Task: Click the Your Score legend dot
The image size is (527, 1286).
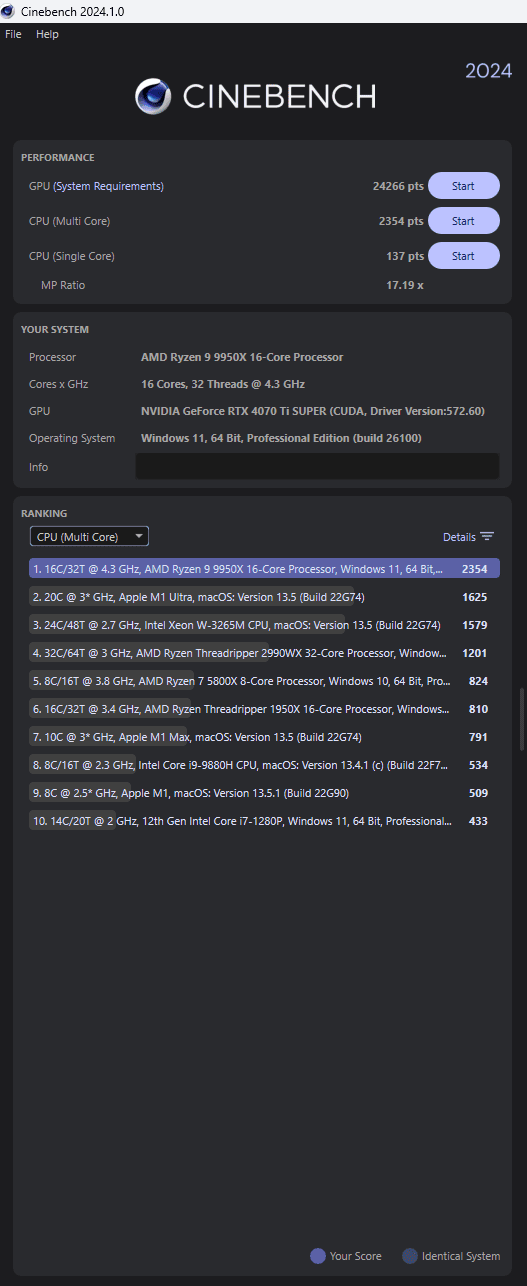Action: coord(318,1256)
